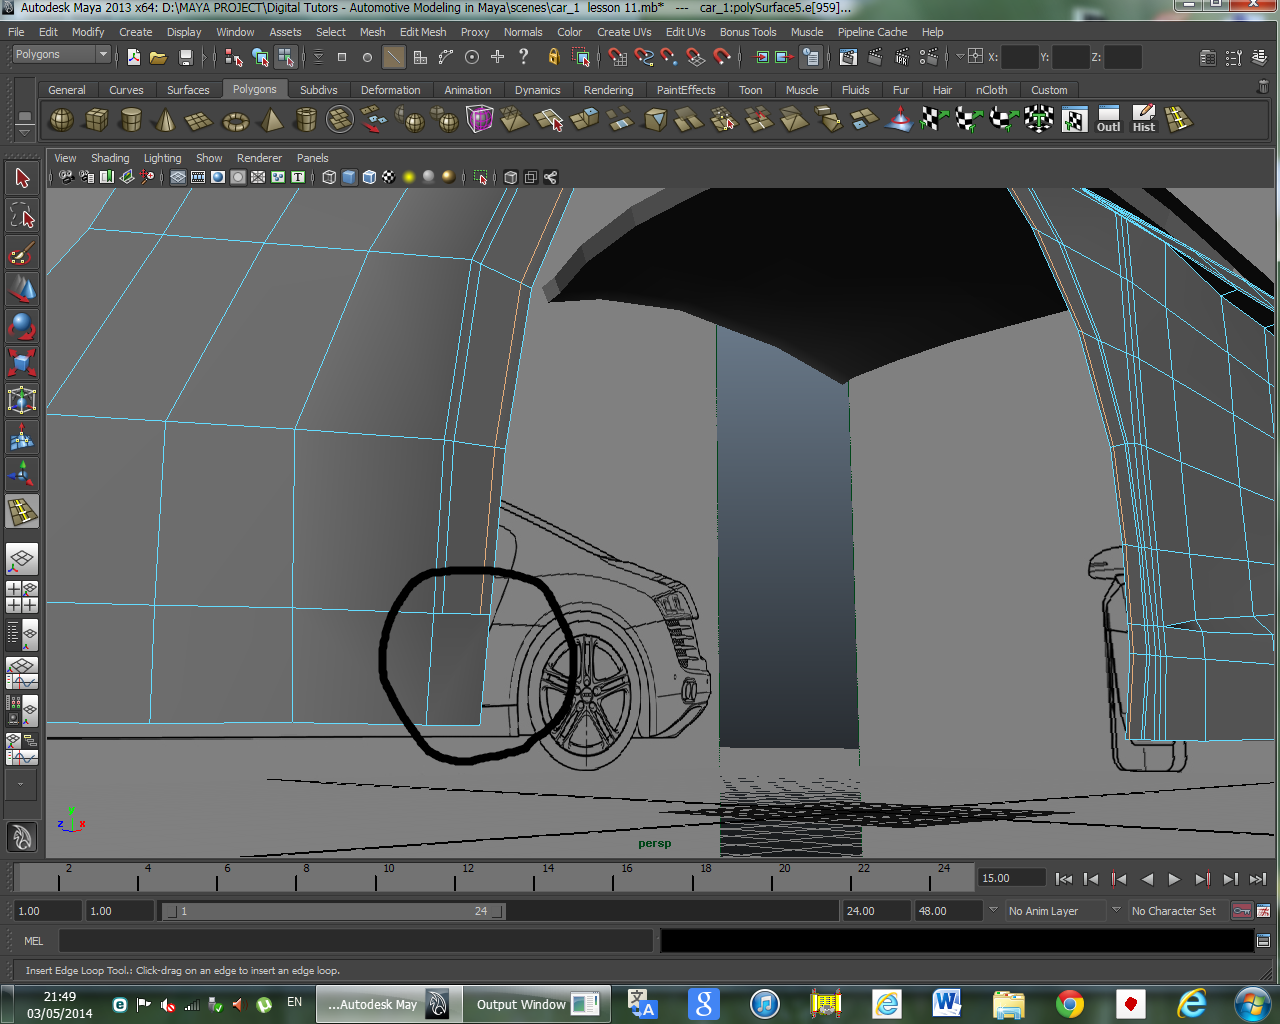Click the Paint Selection tool
Screen dimensions: 1280x1024
click(22, 254)
